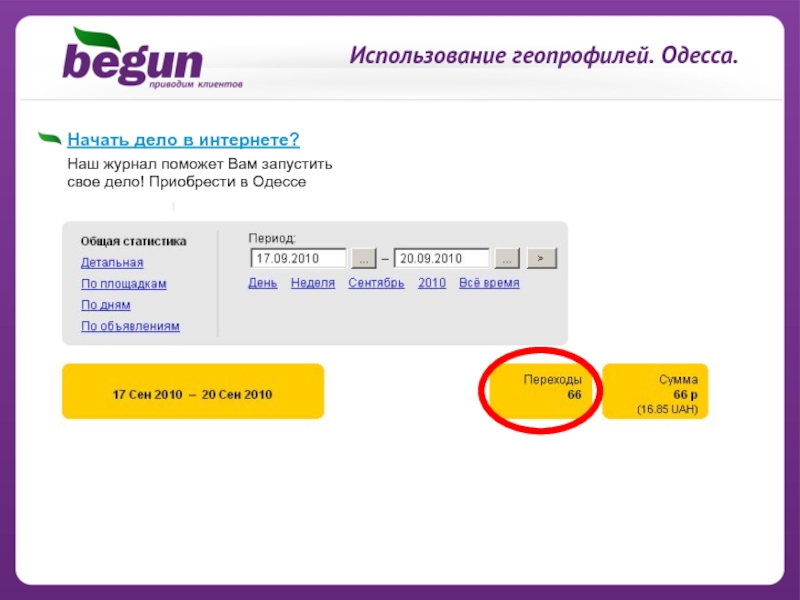Viewport: 800px width, 600px height.
Task: Click the 'Период:' label
Action: pyautogui.click(x=272, y=238)
